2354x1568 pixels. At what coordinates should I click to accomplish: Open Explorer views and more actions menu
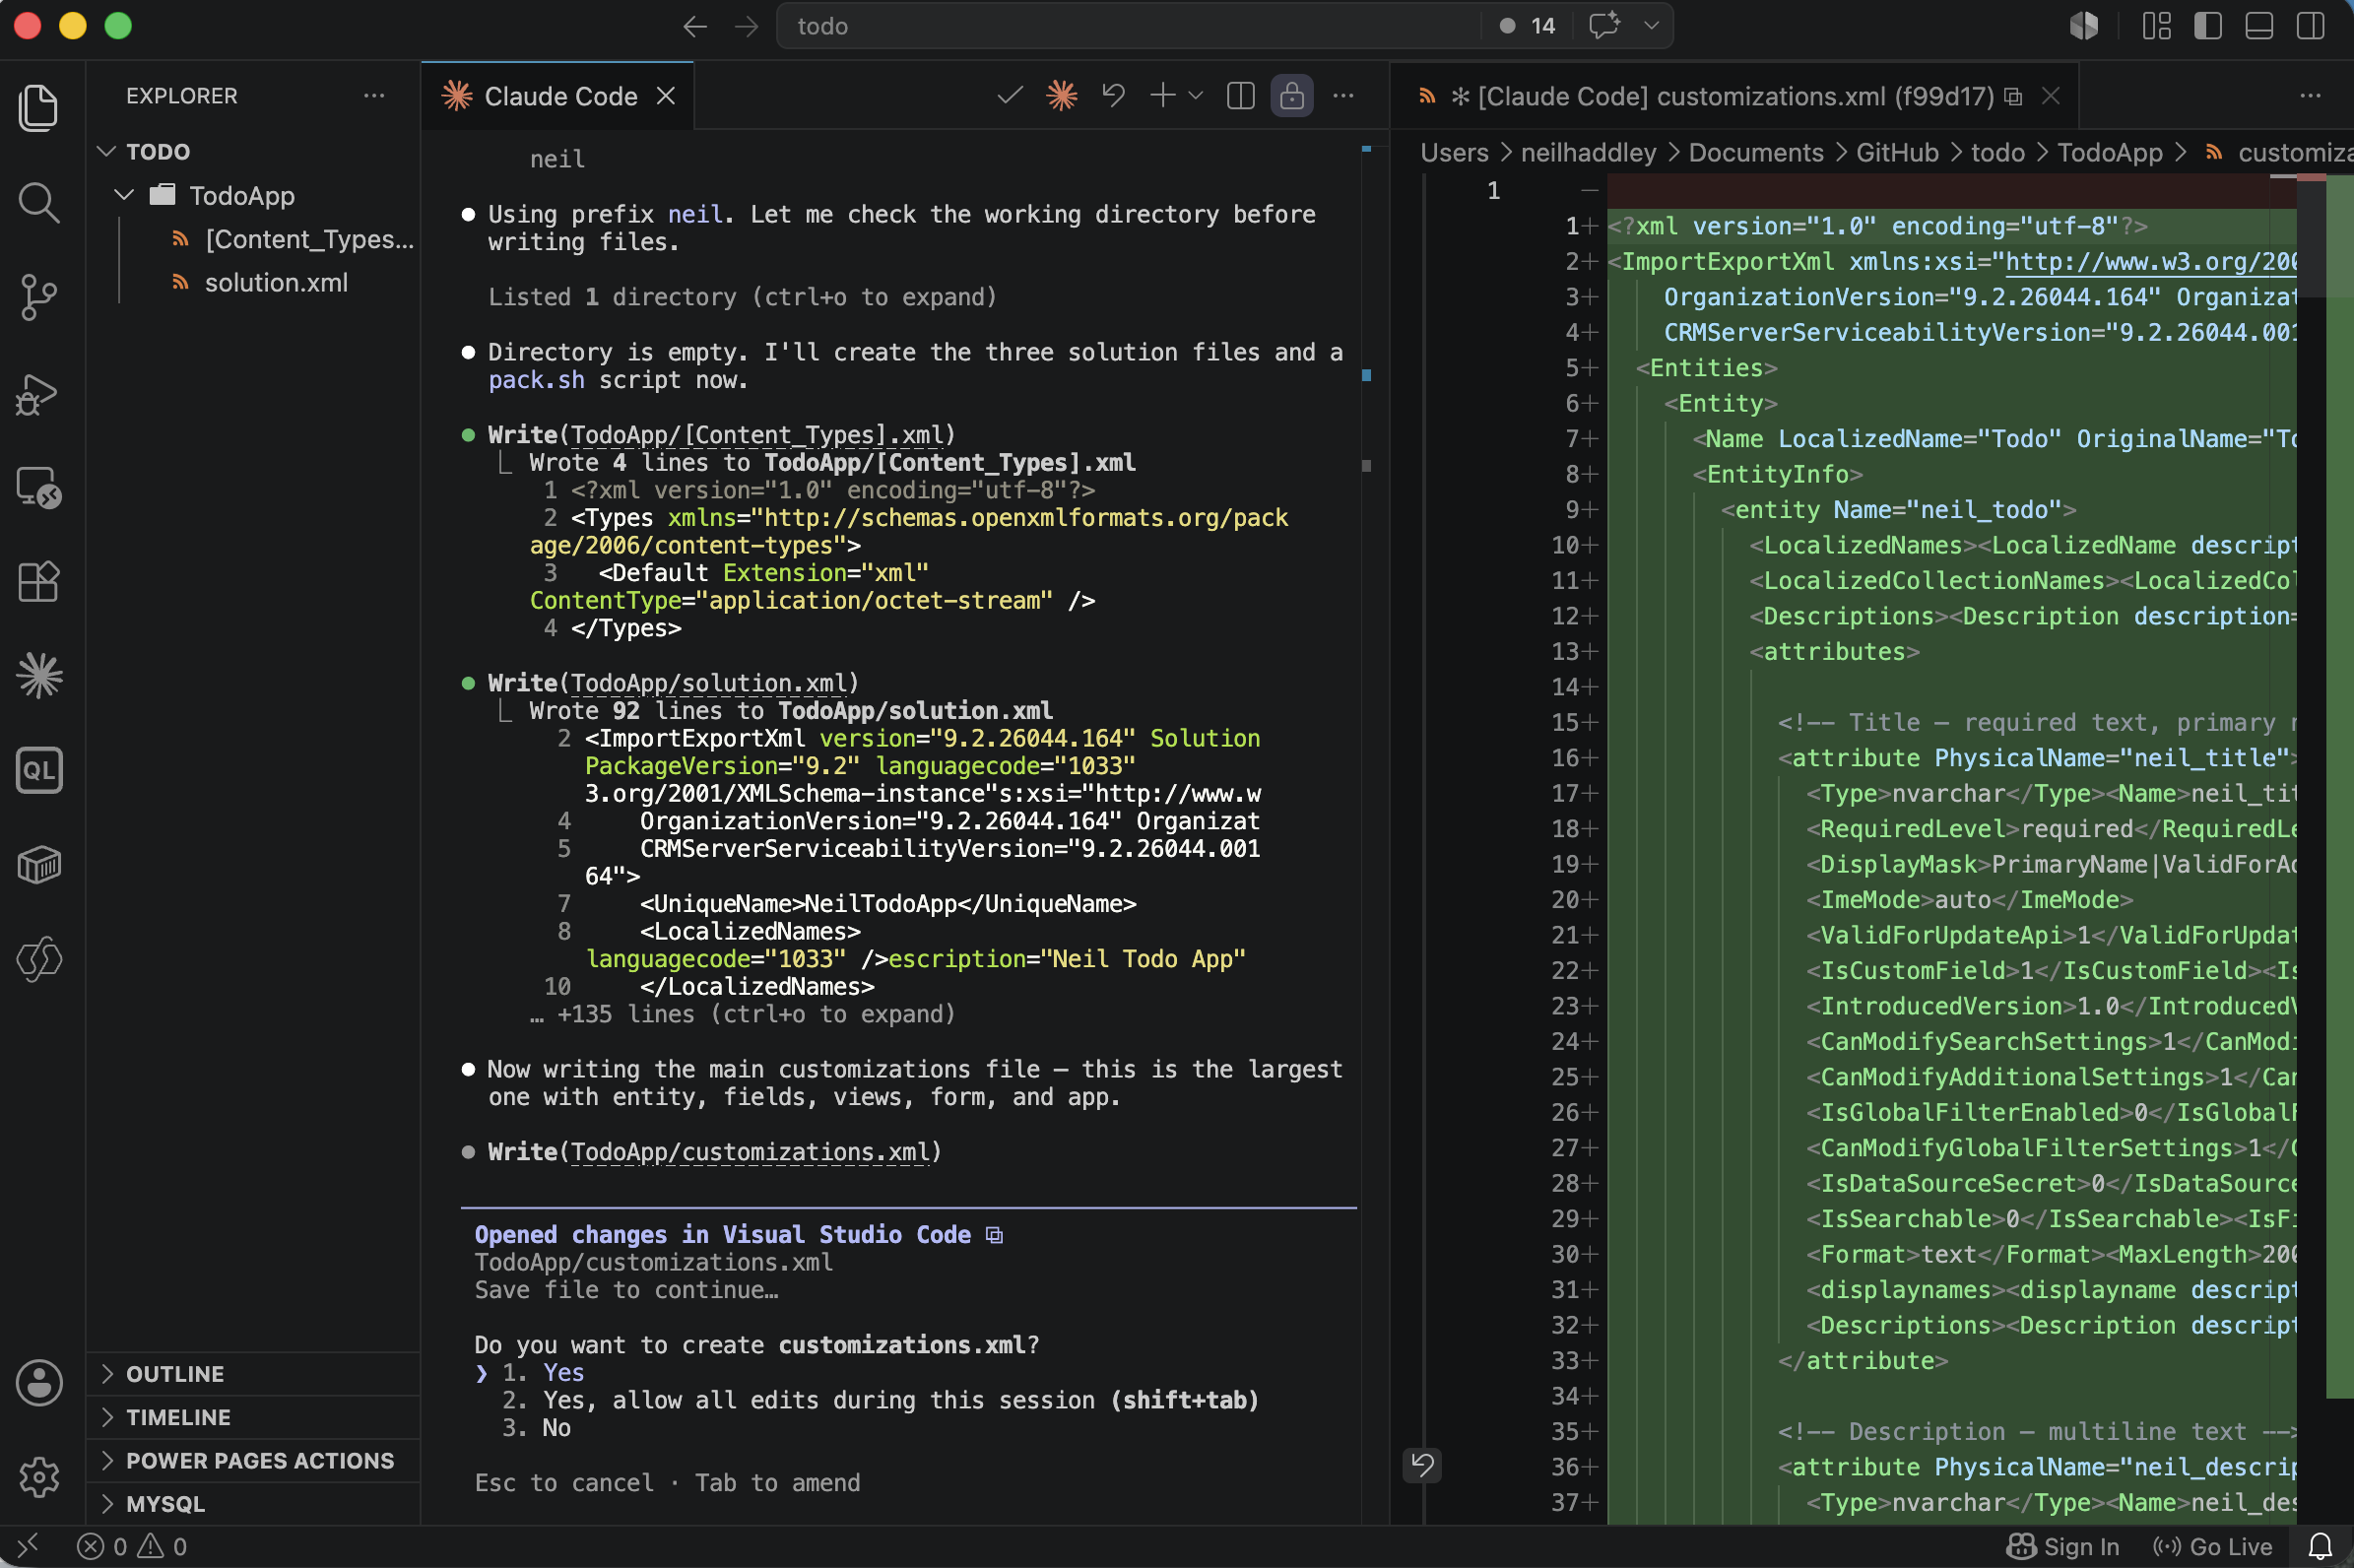tap(374, 96)
